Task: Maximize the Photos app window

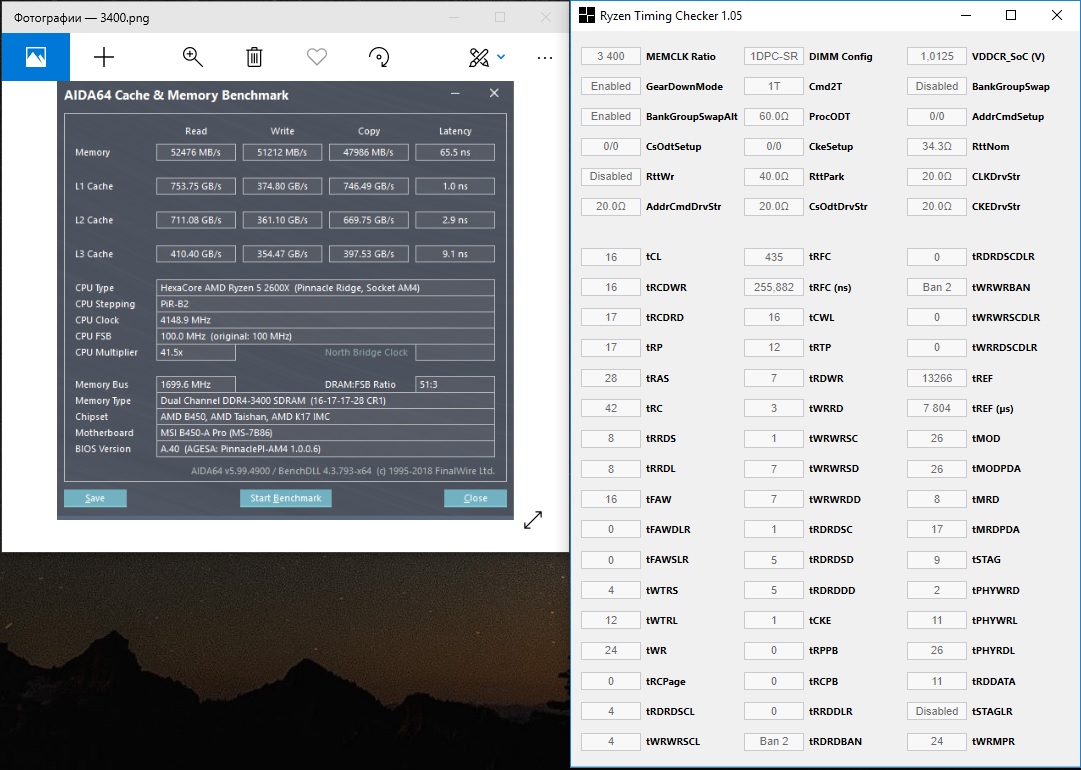Action: 500,17
